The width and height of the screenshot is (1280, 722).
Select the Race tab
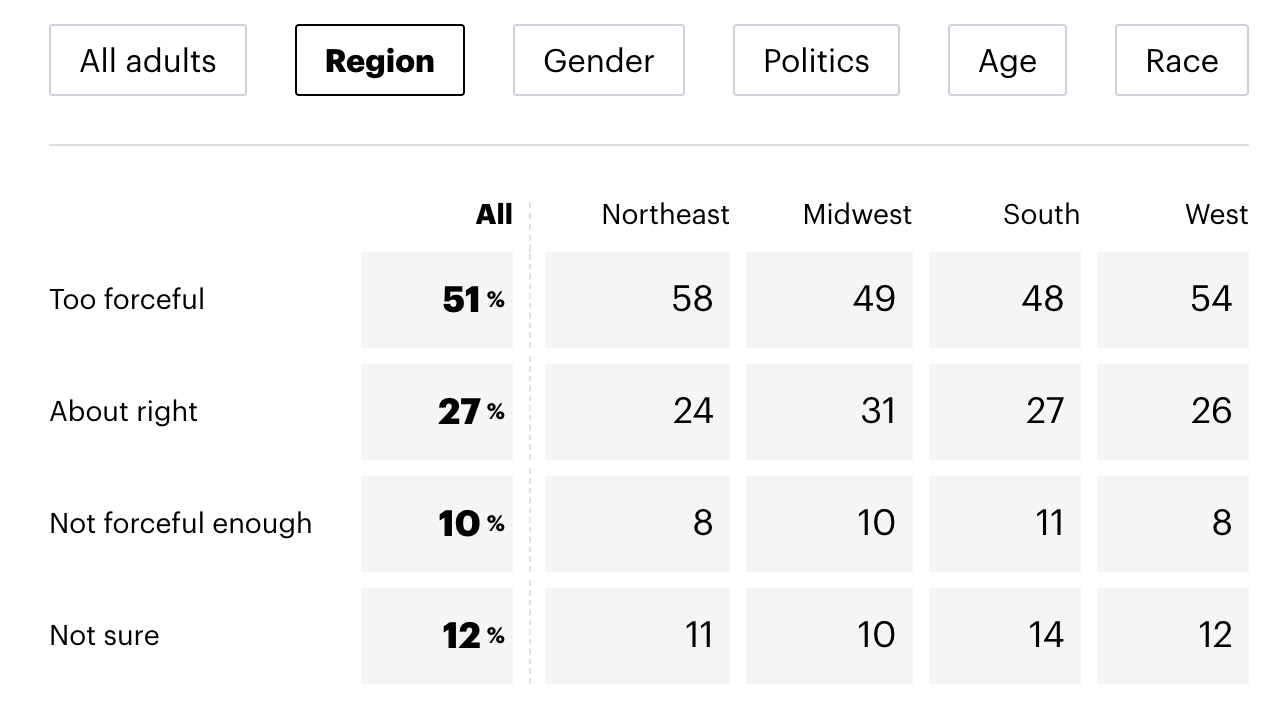[x=1181, y=61]
